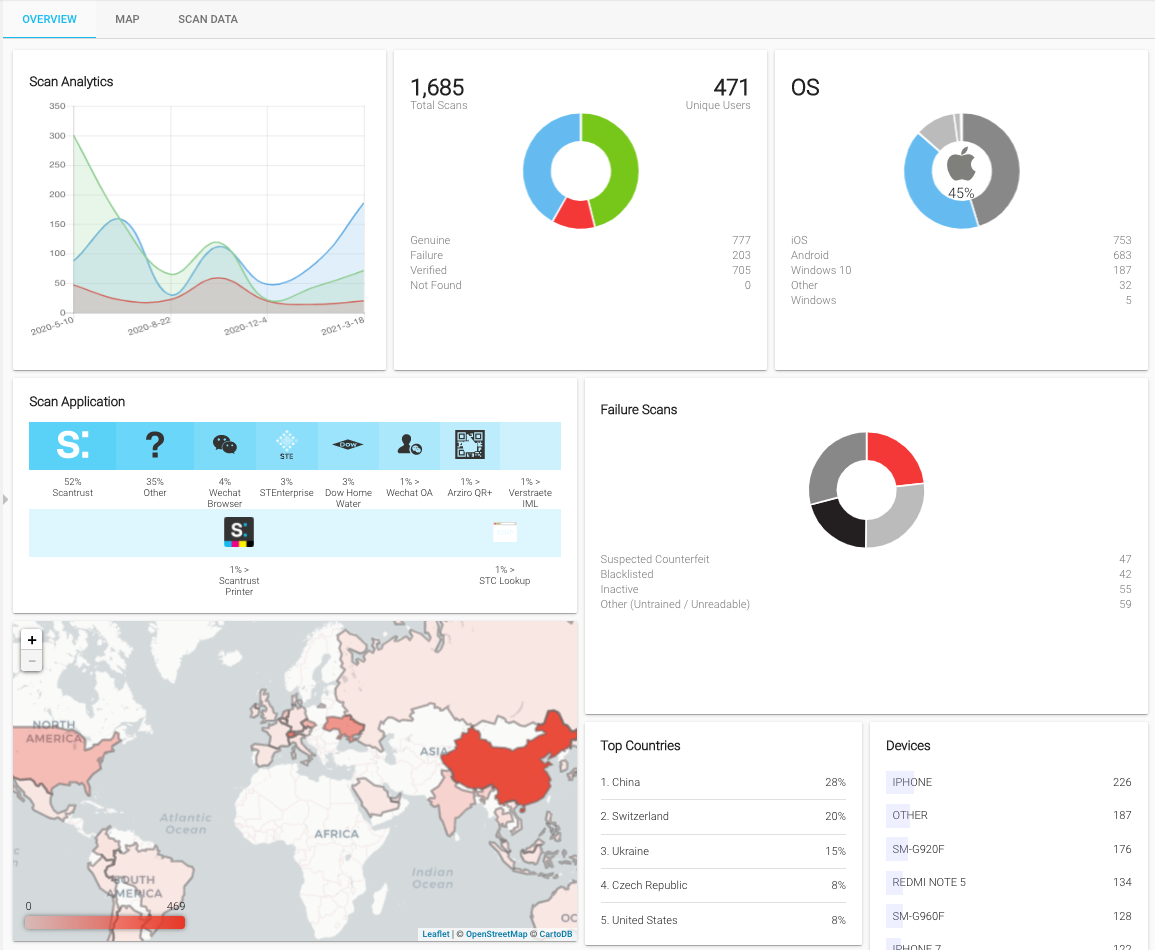
Task: Click the question mark Other icon
Action: click(x=155, y=445)
